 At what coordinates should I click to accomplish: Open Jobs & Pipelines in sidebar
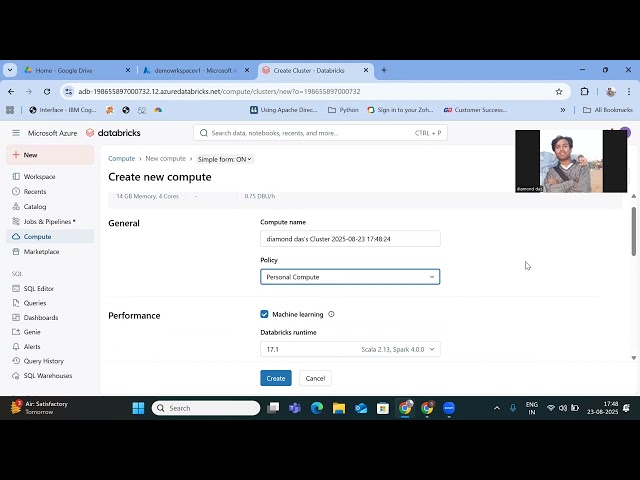tap(47, 222)
